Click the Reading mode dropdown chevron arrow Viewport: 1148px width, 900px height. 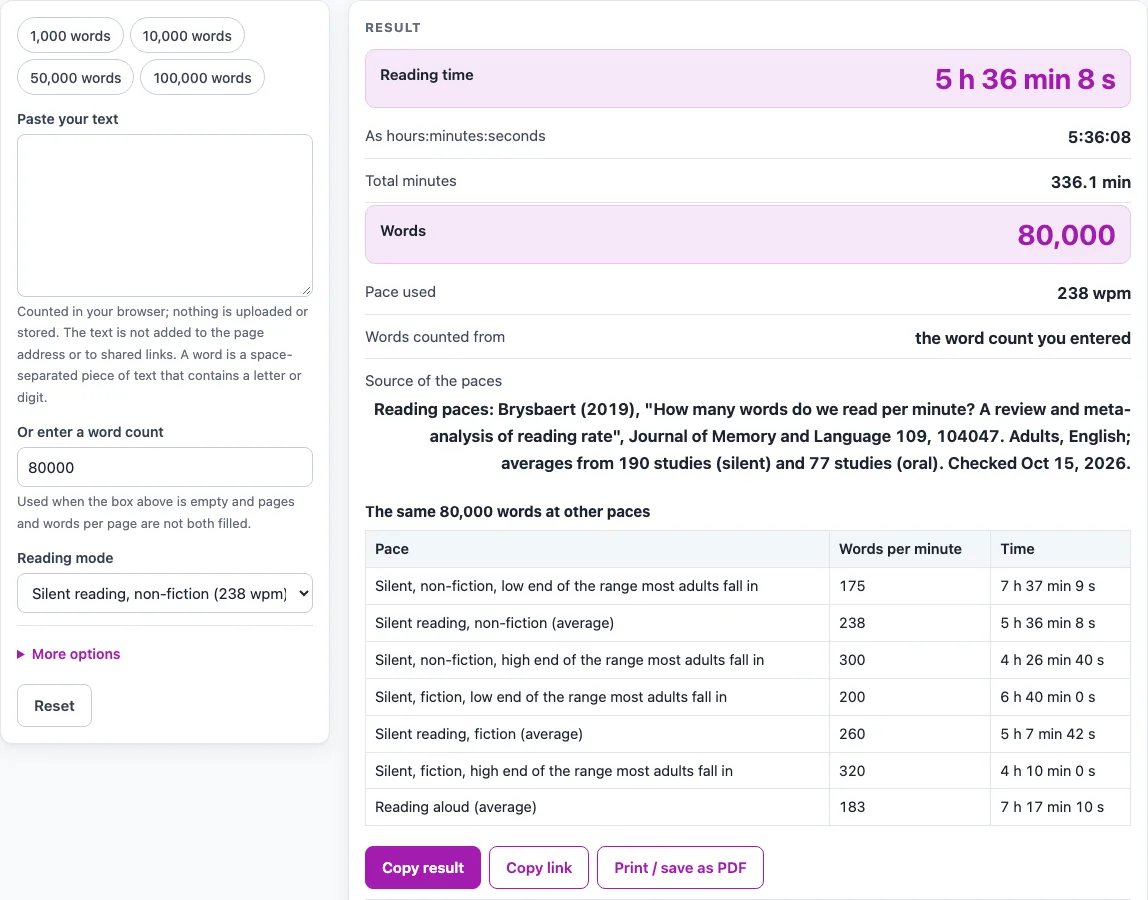pyautogui.click(x=303, y=593)
